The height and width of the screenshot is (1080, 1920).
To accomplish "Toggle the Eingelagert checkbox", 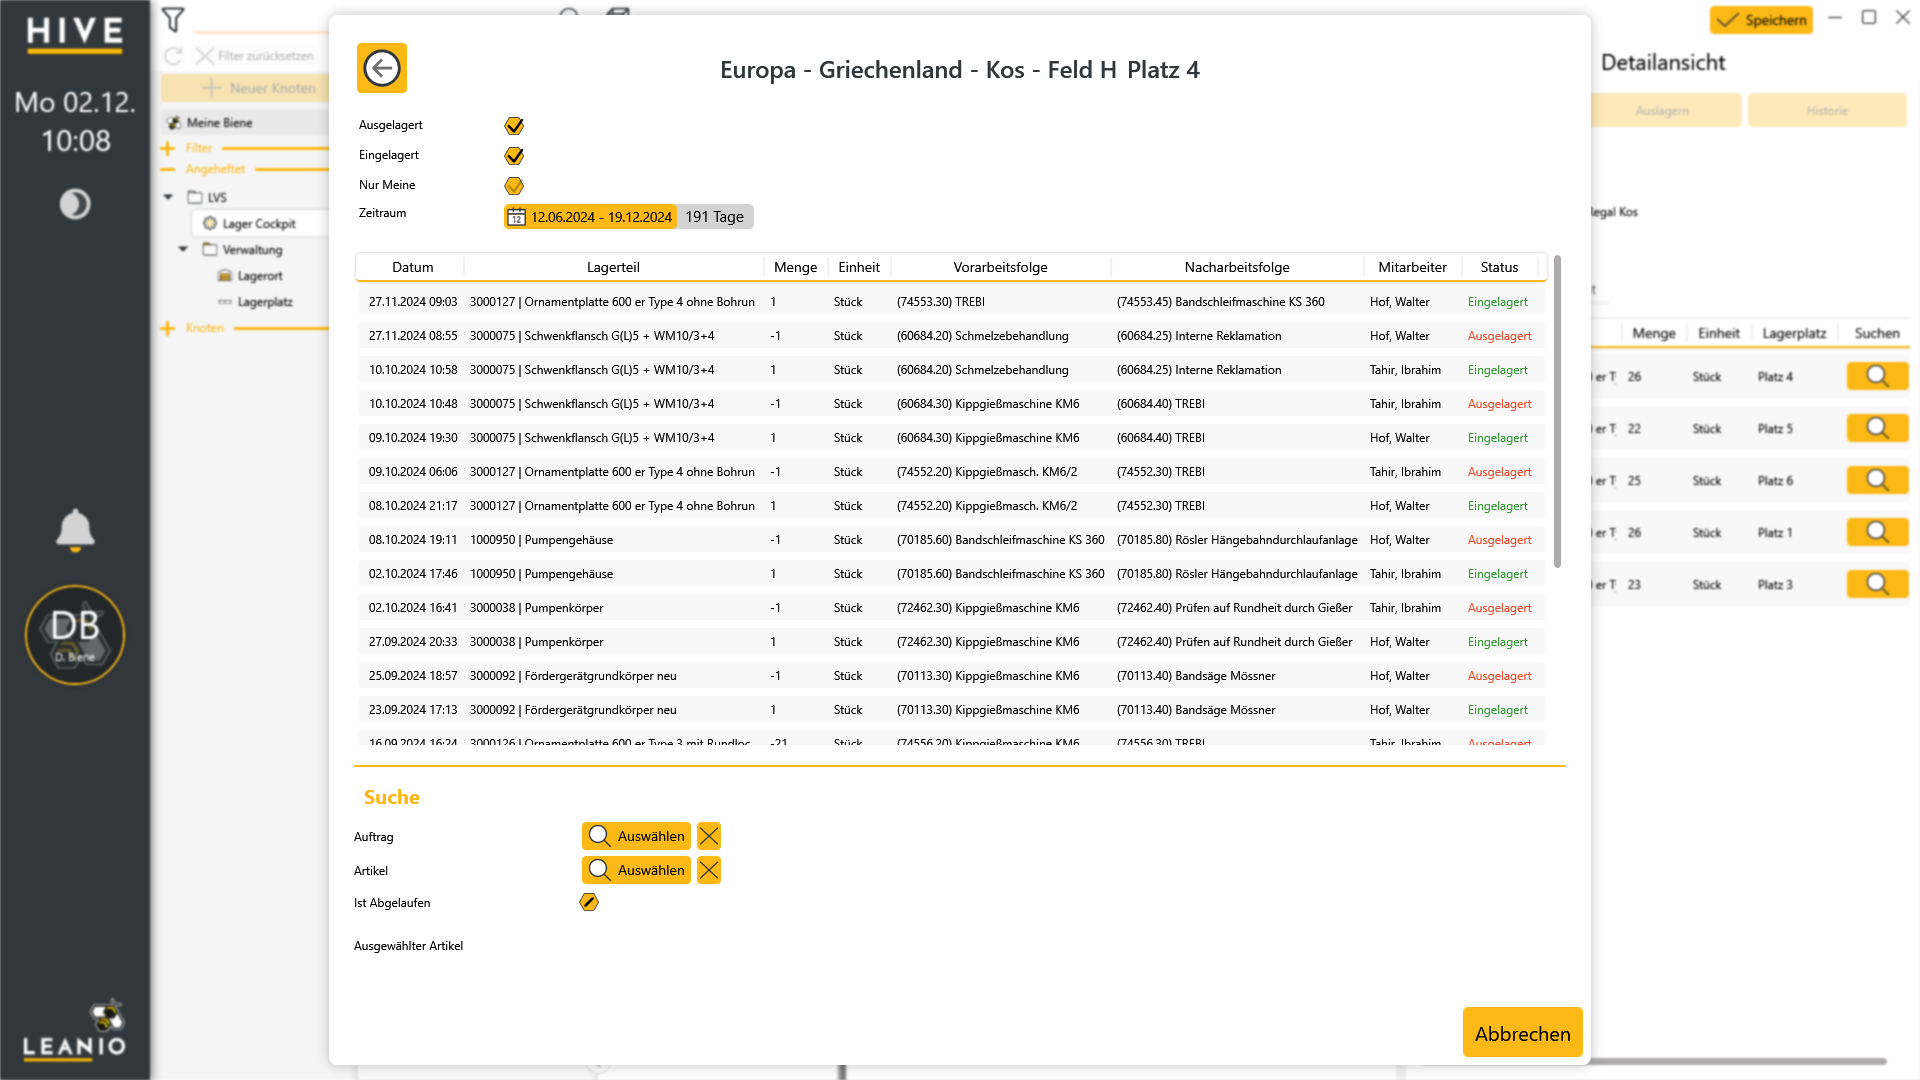I will coord(514,156).
